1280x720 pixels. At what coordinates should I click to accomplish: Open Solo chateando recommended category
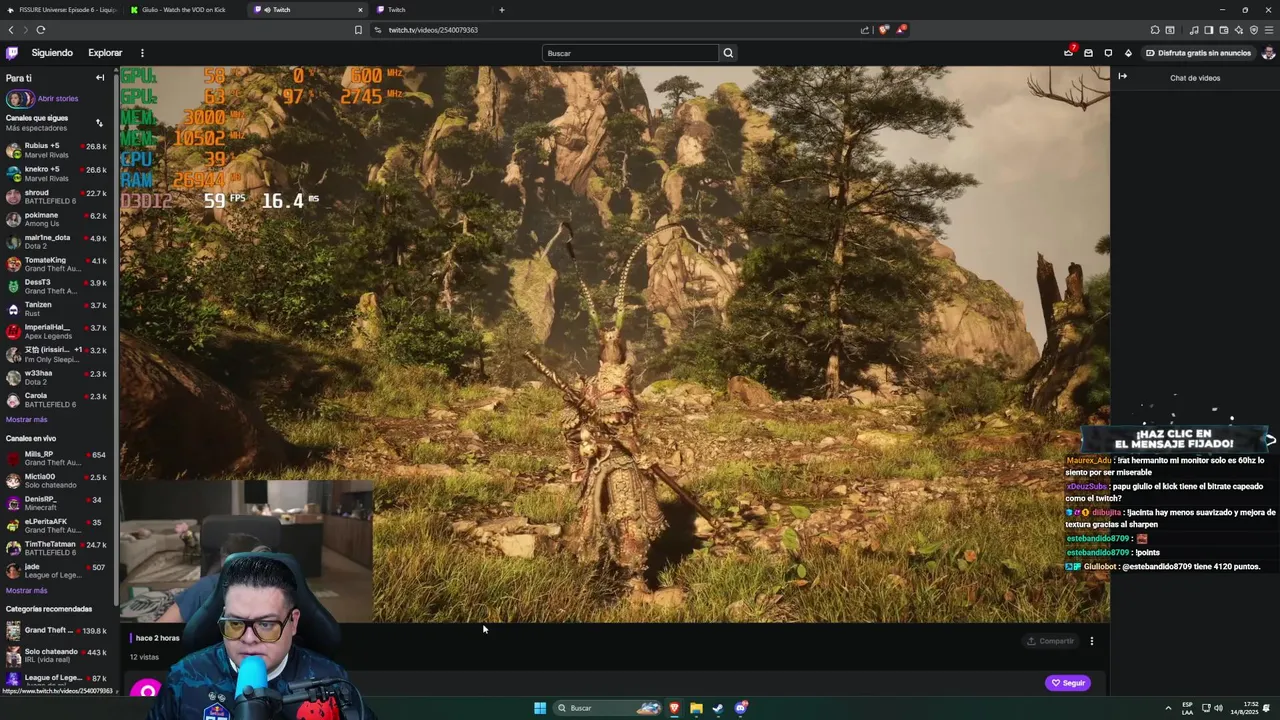57,656
